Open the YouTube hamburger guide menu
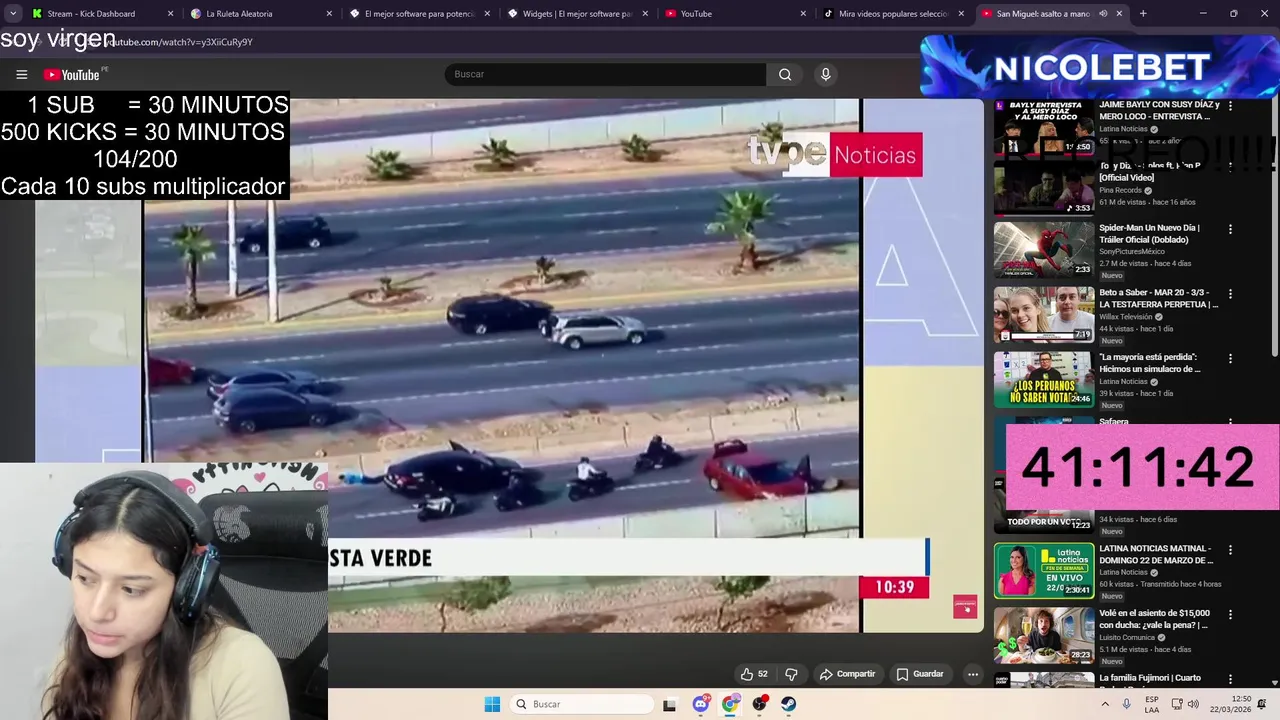The height and width of the screenshot is (720, 1280). (x=21, y=74)
